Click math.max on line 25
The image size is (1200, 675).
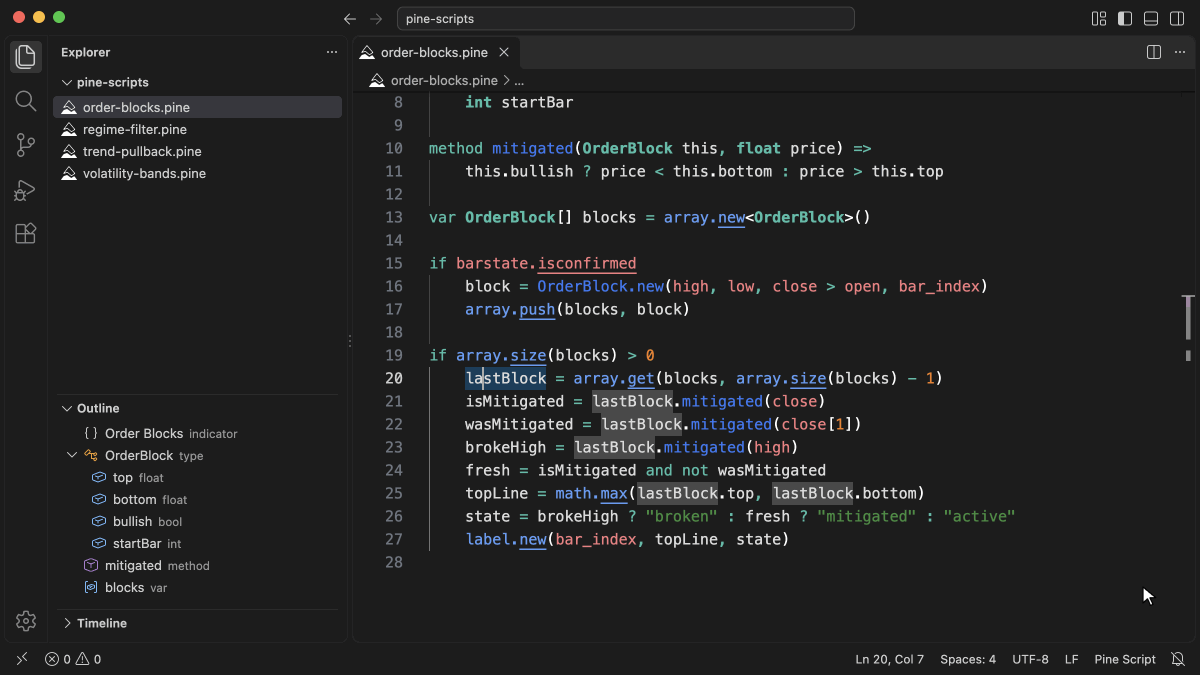(592, 493)
